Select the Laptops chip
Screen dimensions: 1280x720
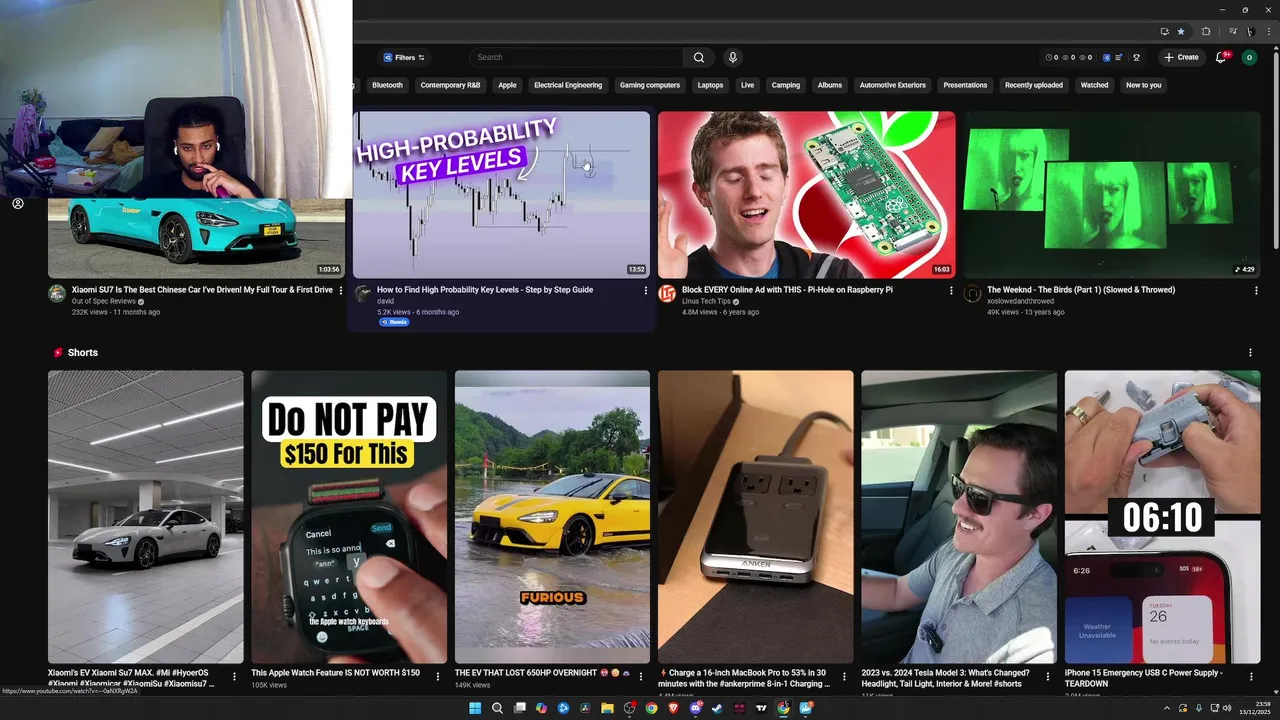710,85
